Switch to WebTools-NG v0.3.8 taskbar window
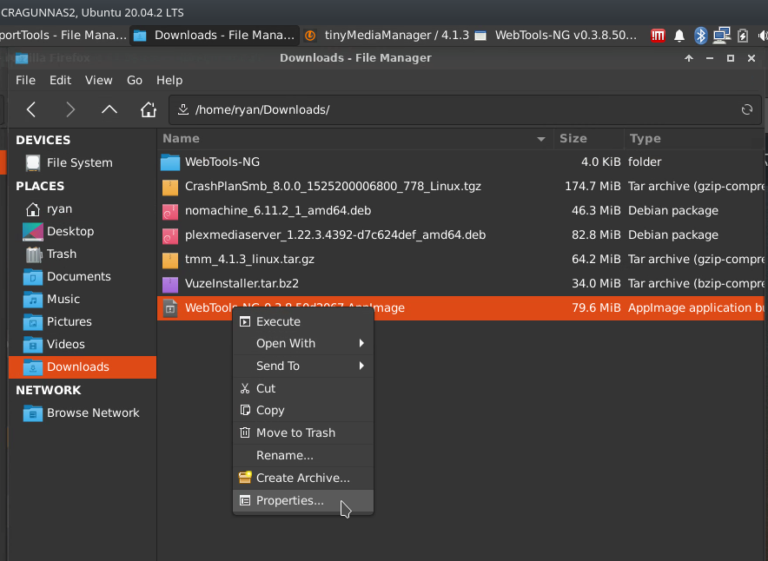 point(556,35)
